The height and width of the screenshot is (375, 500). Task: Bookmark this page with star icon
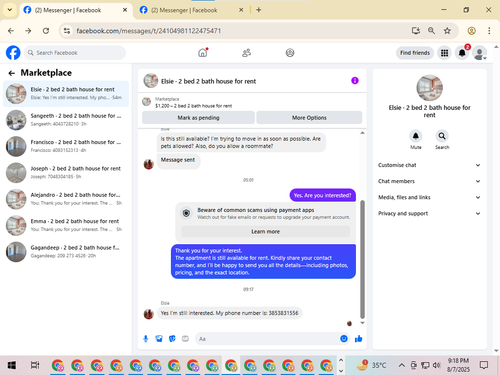click(447, 31)
